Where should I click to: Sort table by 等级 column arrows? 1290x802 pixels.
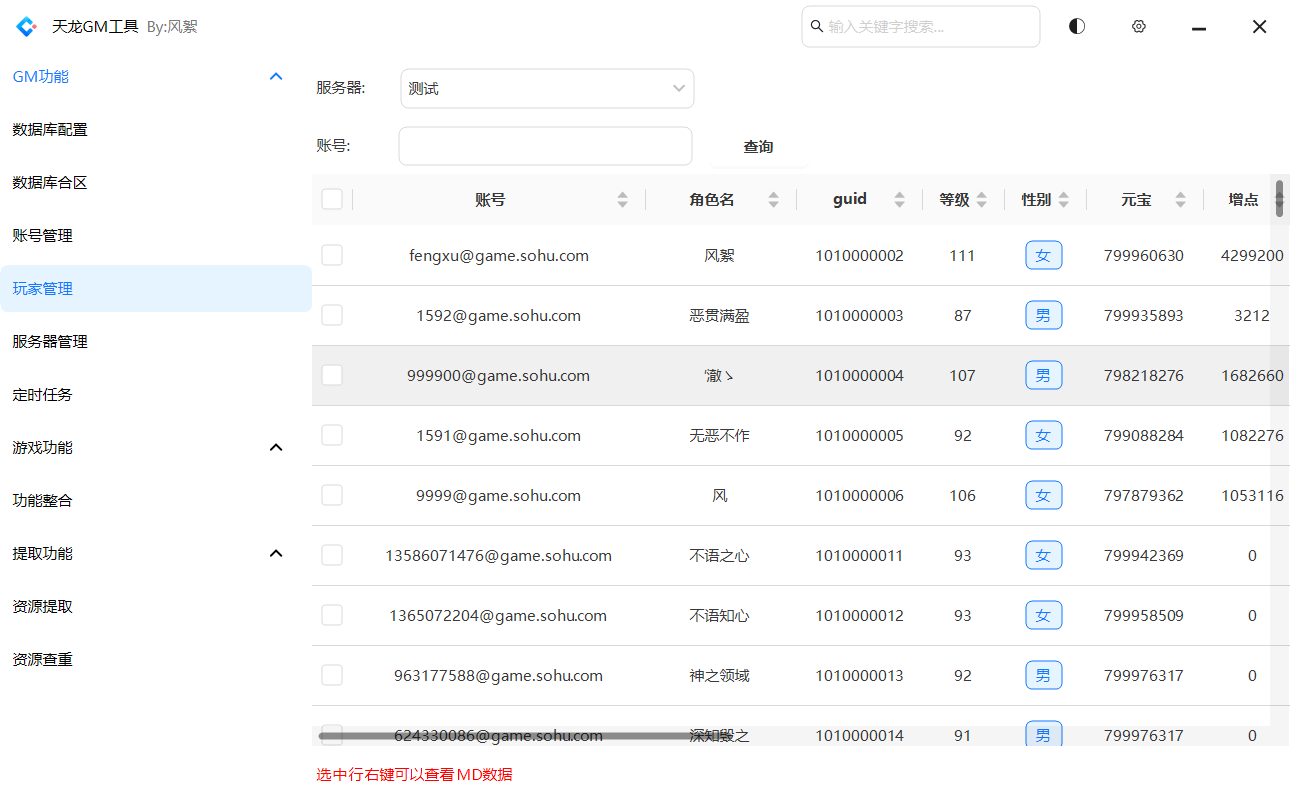[x=981, y=200]
